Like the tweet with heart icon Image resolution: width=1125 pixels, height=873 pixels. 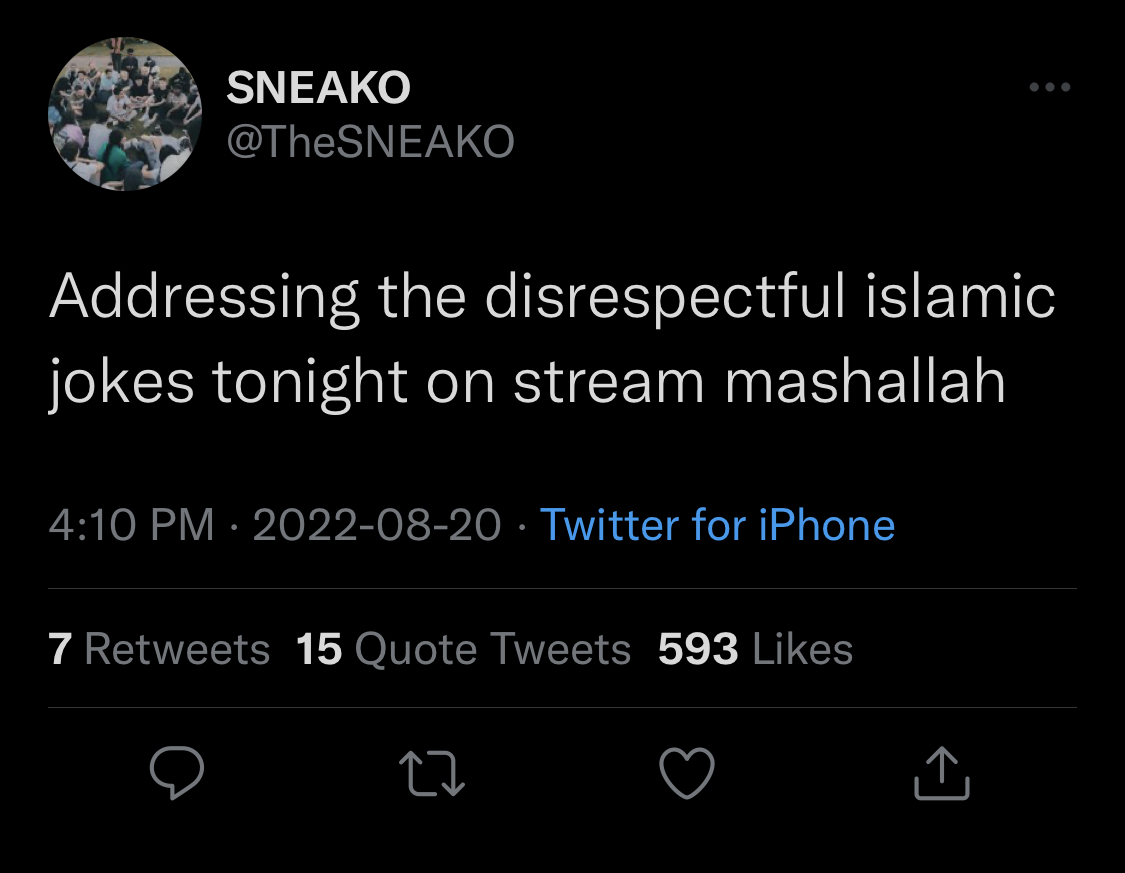(x=687, y=773)
